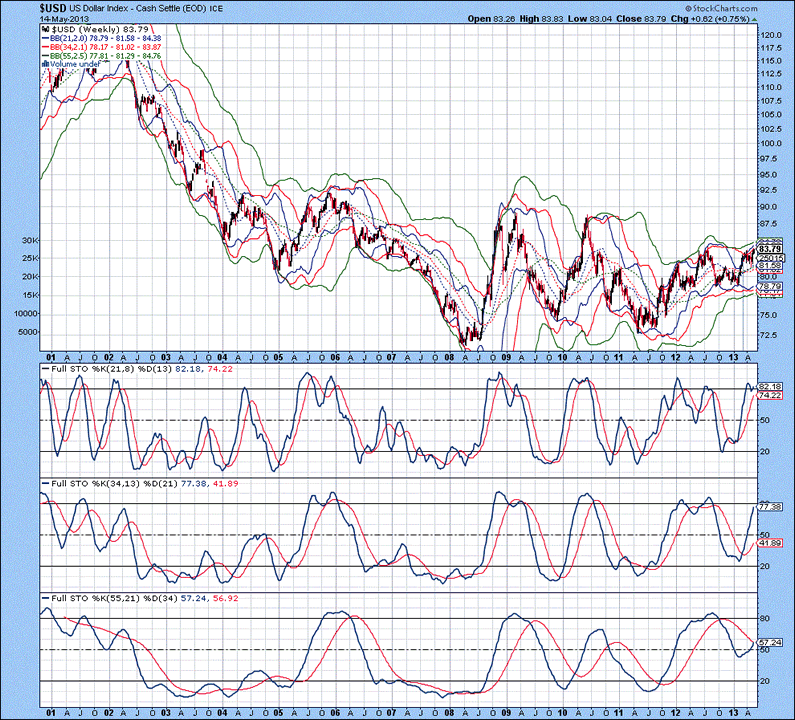The image size is (795, 720).
Task: Click the 83.79 current price axis tag
Action: [x=767, y=249]
